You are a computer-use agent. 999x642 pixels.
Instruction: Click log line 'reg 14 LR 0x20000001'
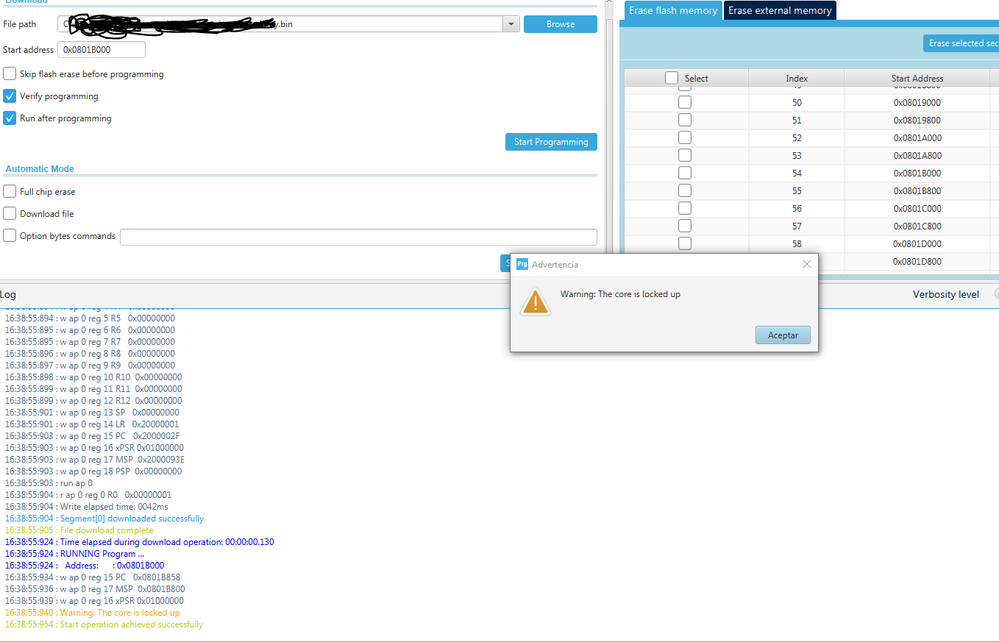(x=92, y=424)
